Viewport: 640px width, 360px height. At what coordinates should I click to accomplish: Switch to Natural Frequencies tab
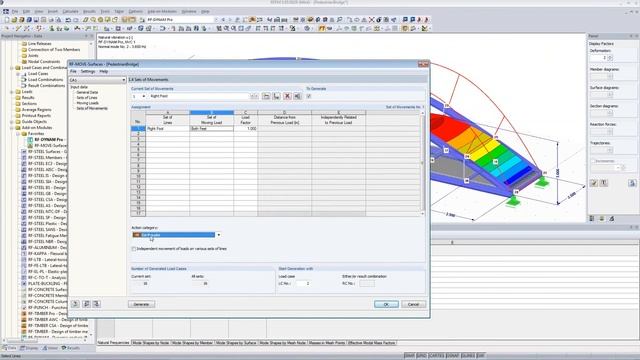[x=113, y=343]
